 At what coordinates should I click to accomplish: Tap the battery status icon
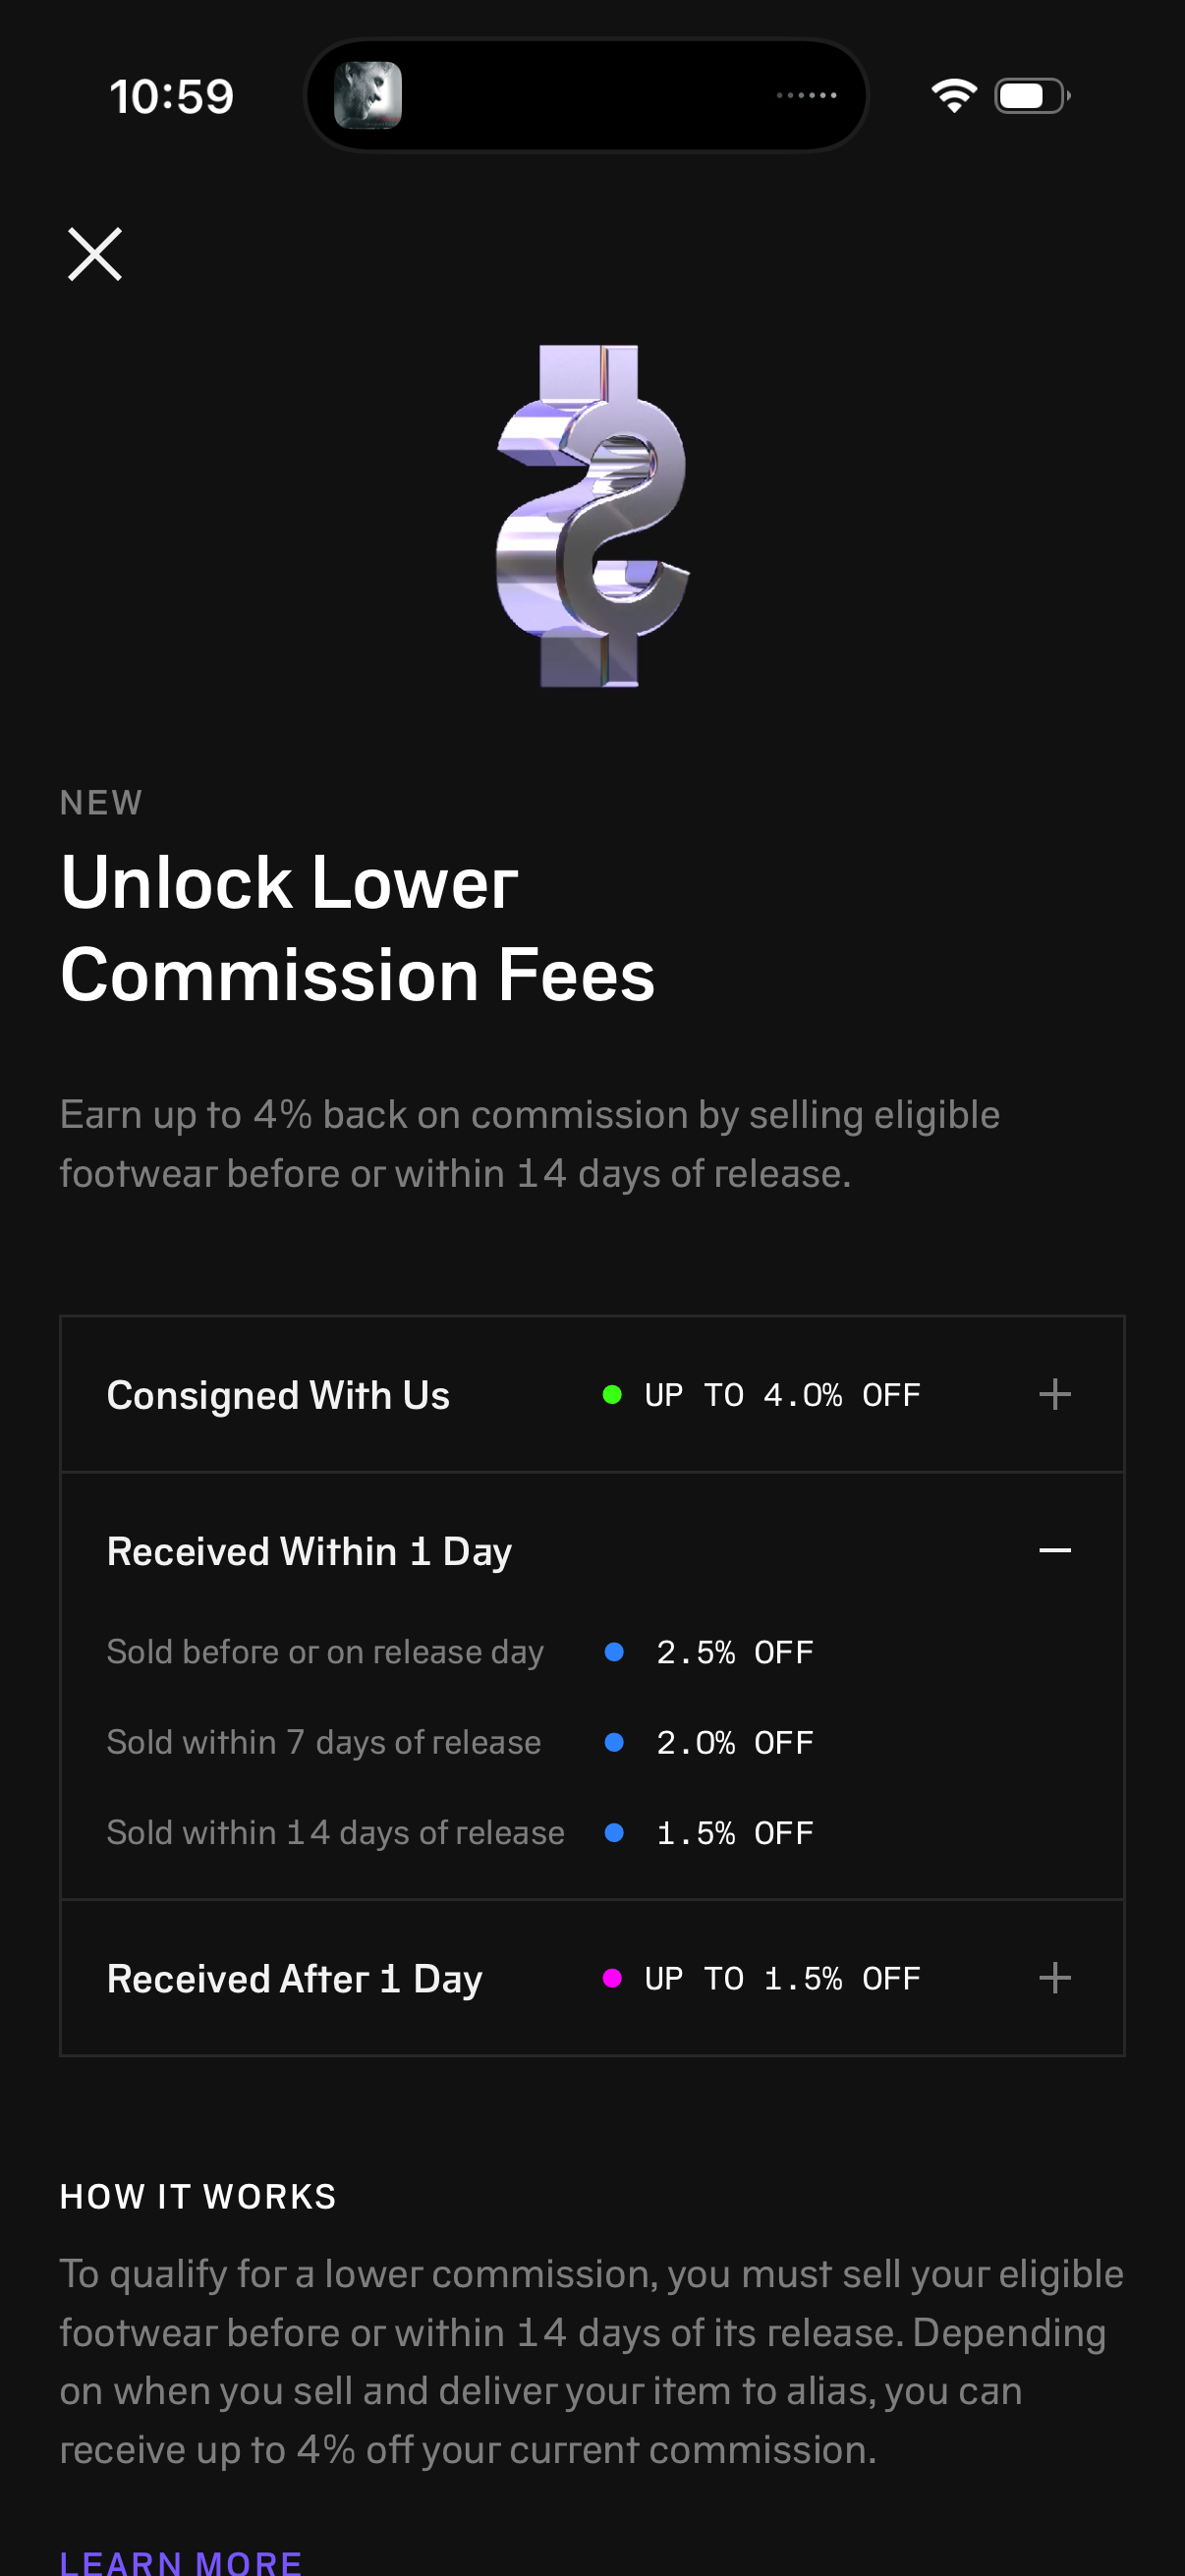[1032, 96]
